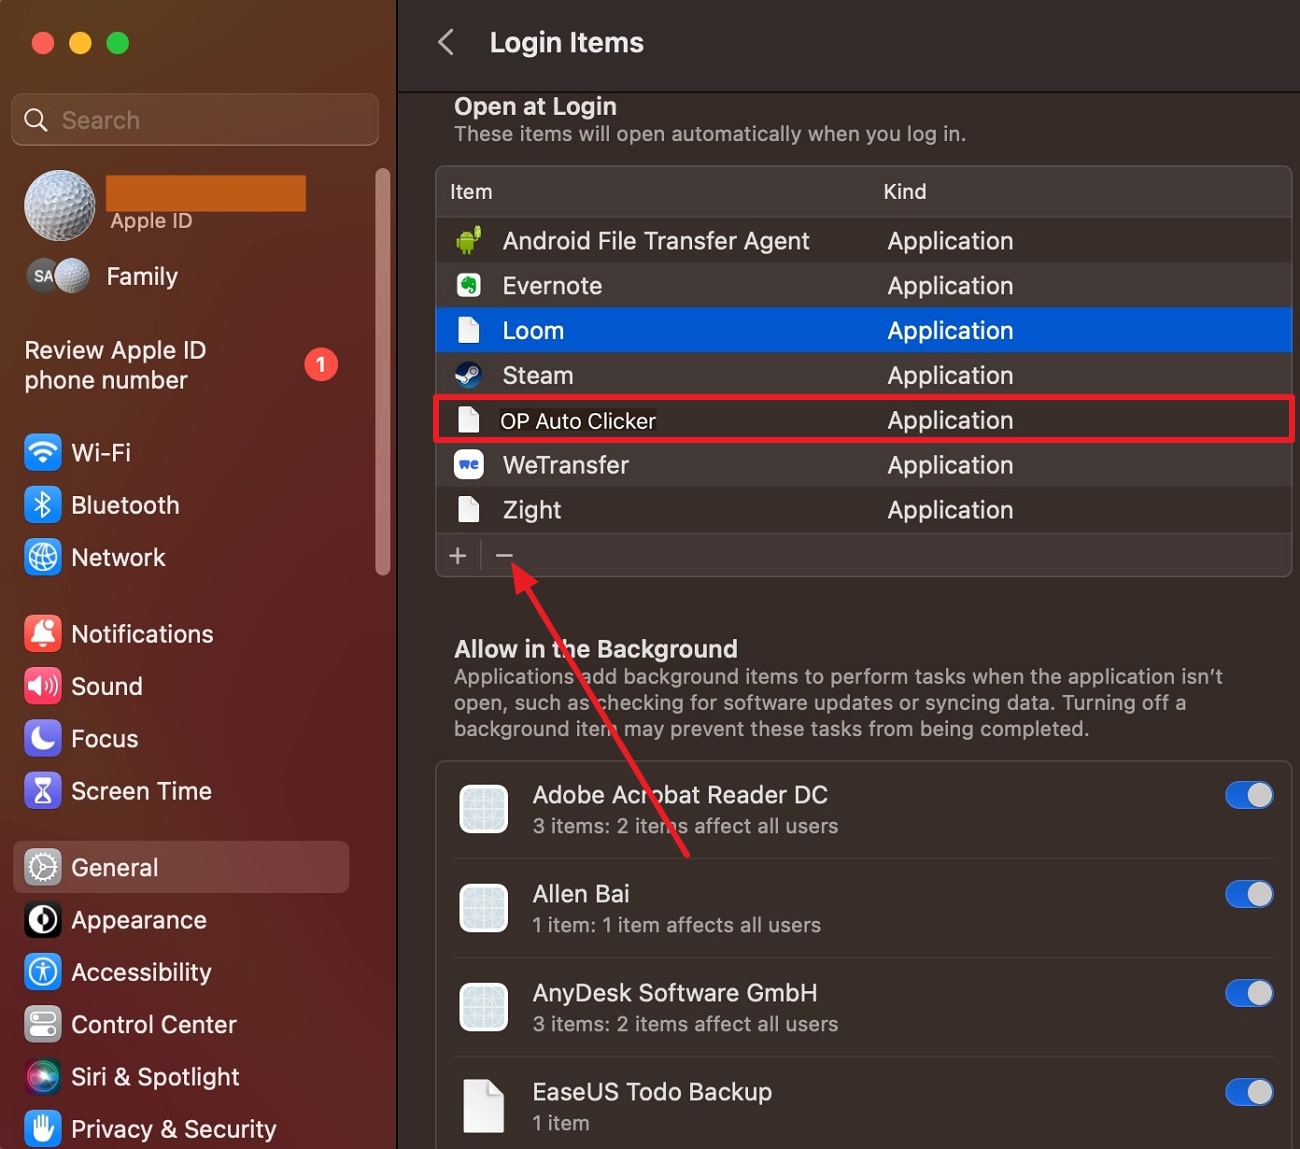Screen dimensions: 1300x1149
Task: Select the 'Loom' row name
Action: tap(533, 331)
